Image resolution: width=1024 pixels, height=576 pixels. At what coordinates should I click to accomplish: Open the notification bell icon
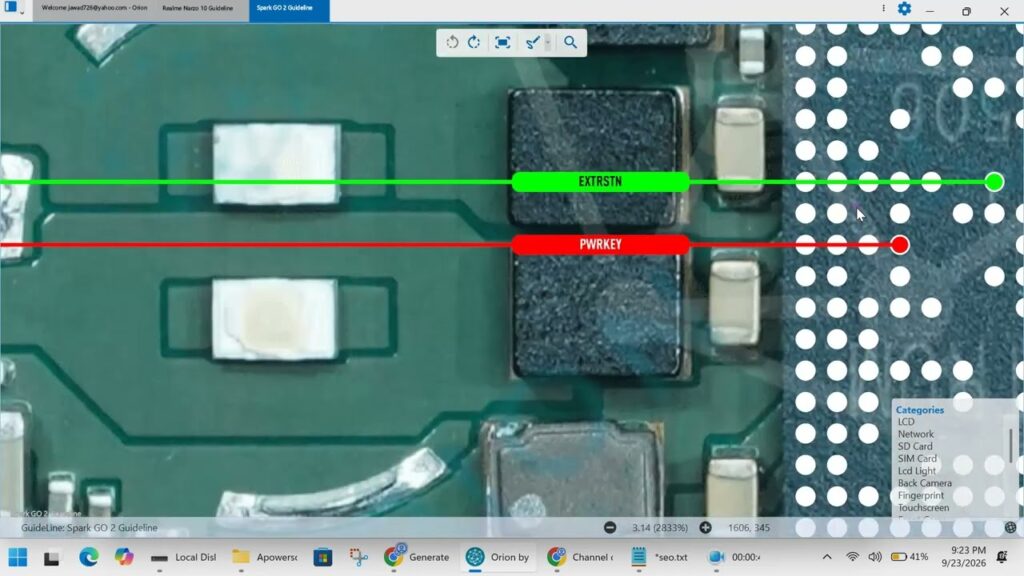[1002, 557]
